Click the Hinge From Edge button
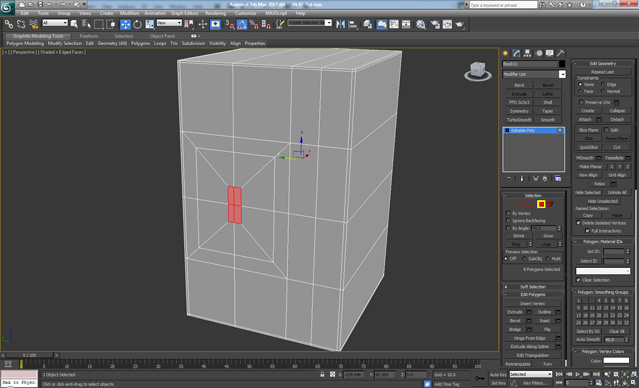639x388 pixels. pos(530,338)
